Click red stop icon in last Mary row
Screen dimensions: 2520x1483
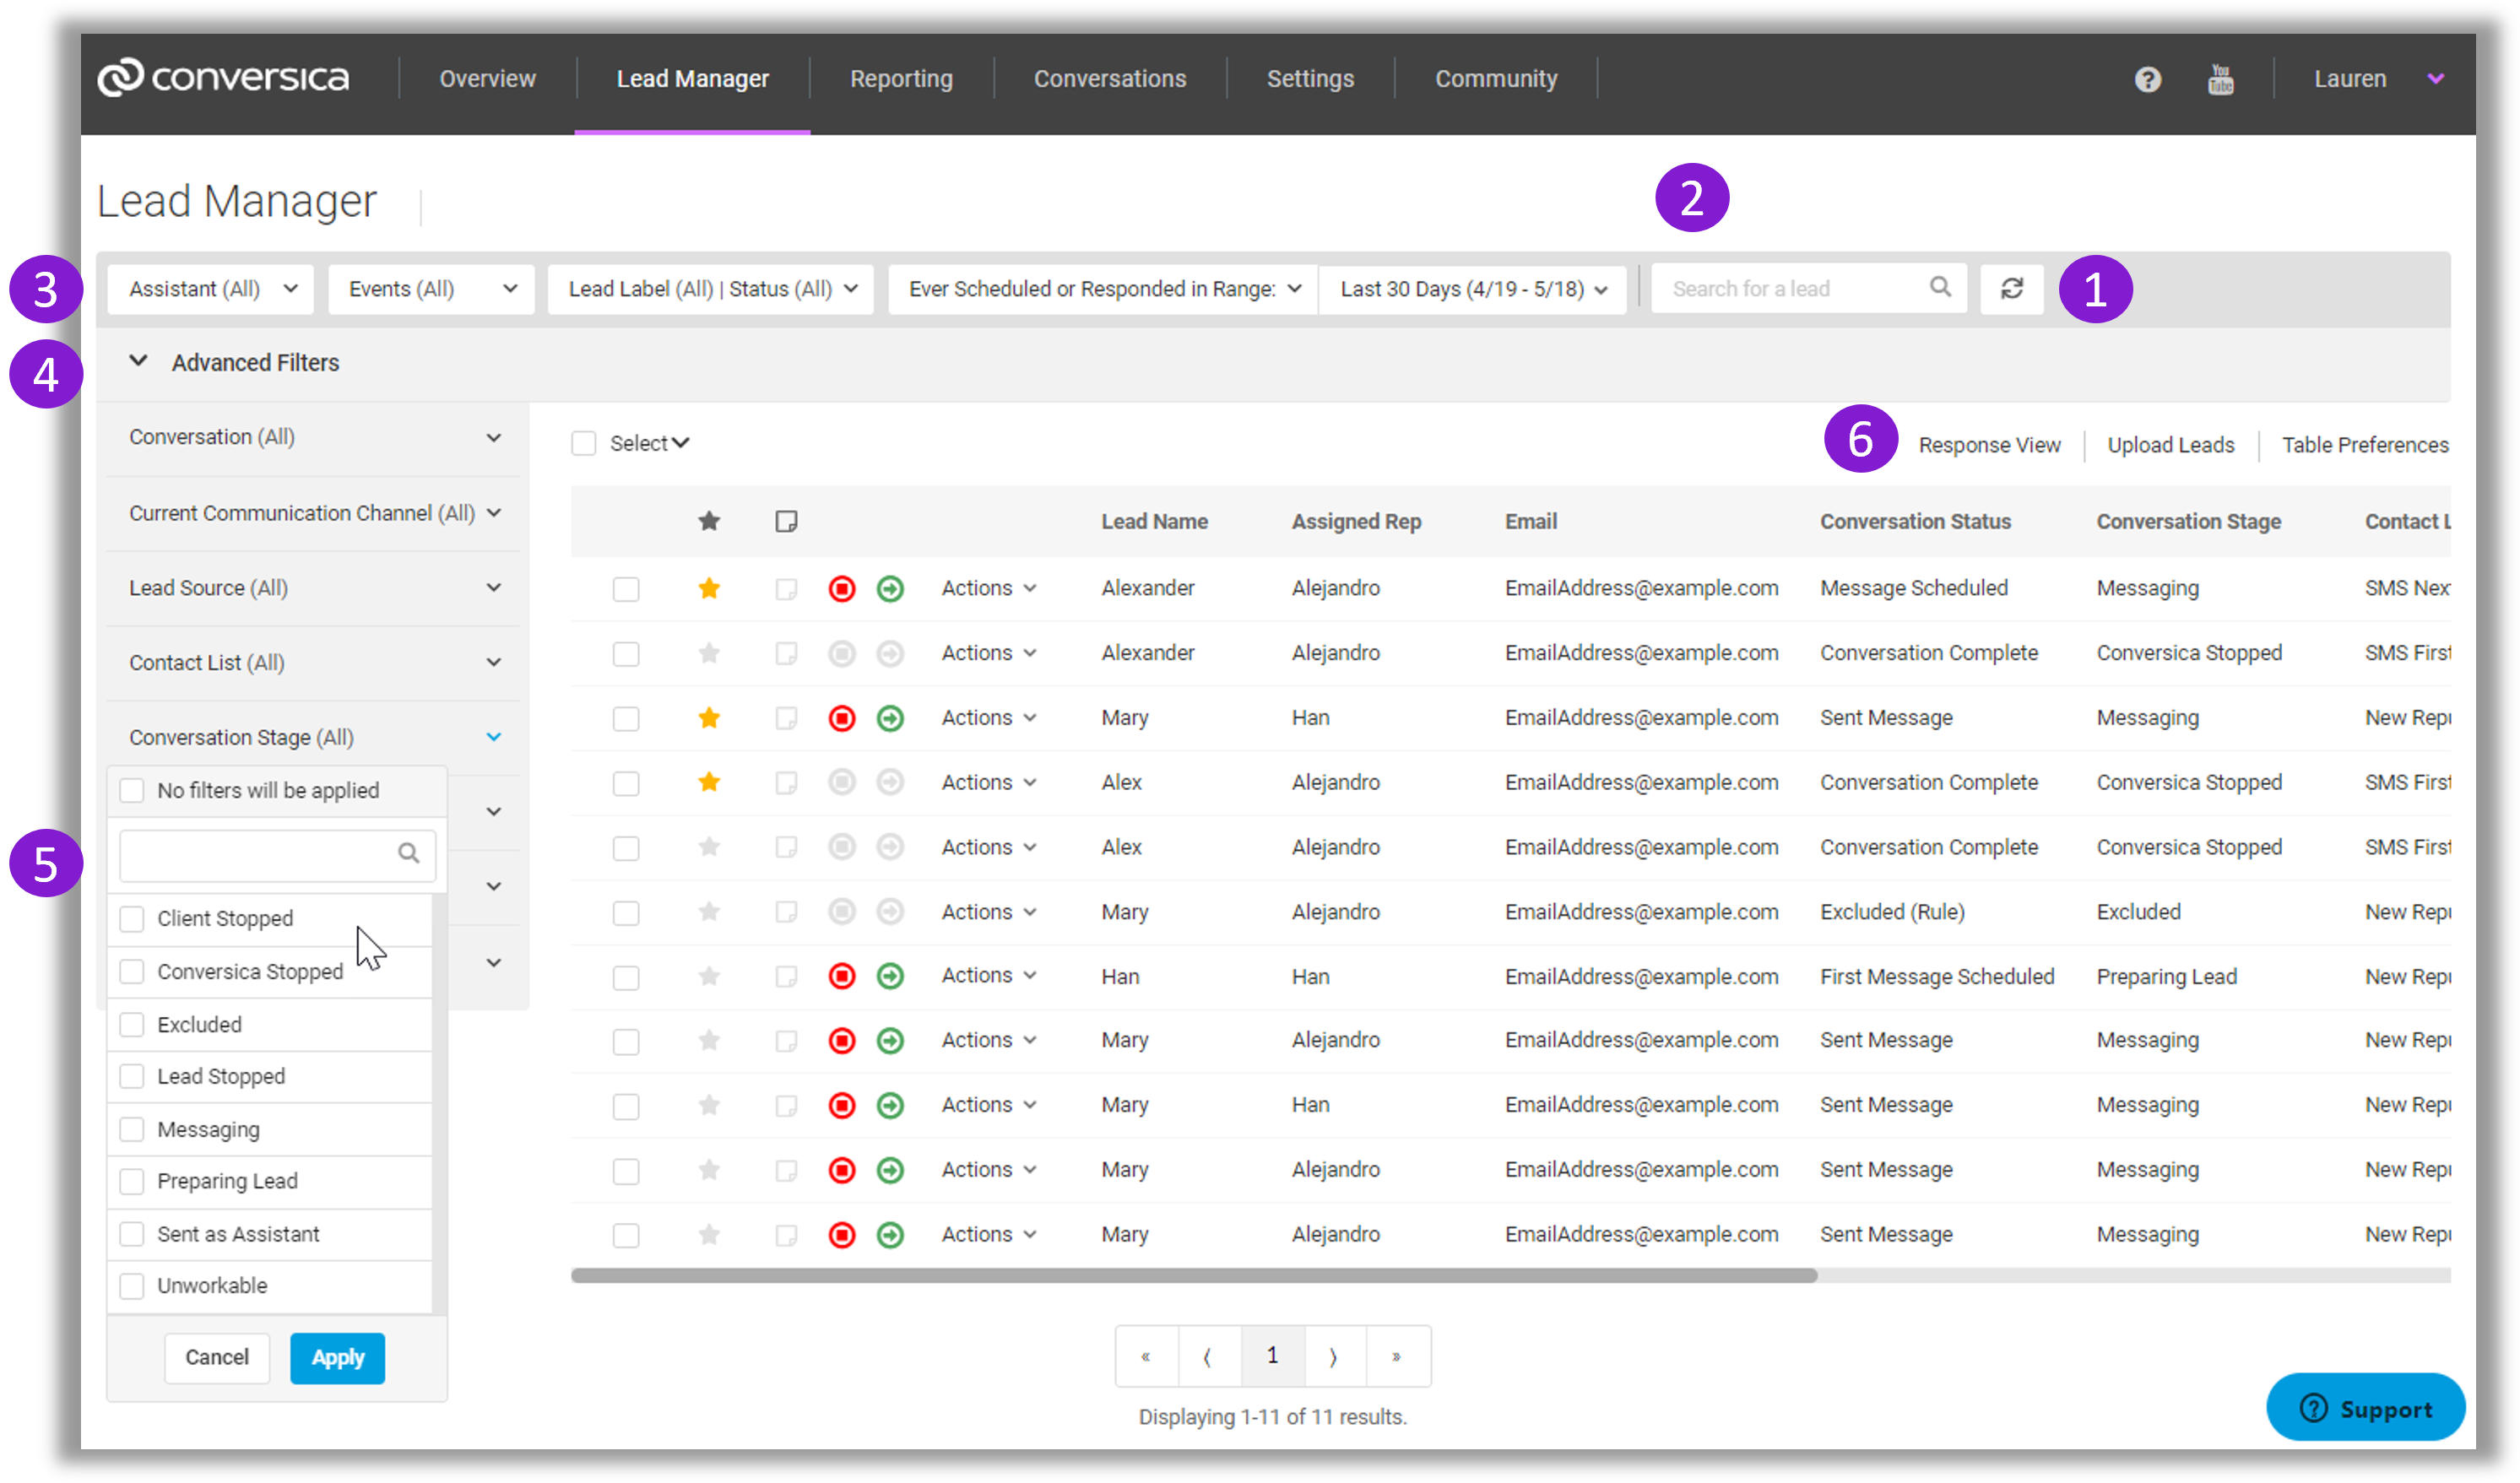click(x=842, y=1235)
